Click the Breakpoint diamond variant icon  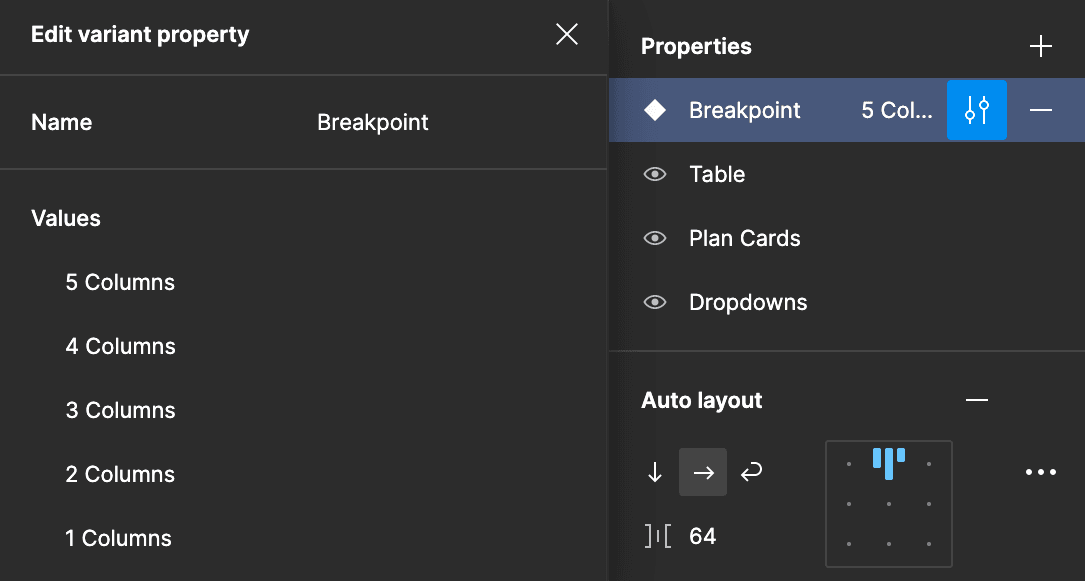pyautogui.click(x=655, y=110)
